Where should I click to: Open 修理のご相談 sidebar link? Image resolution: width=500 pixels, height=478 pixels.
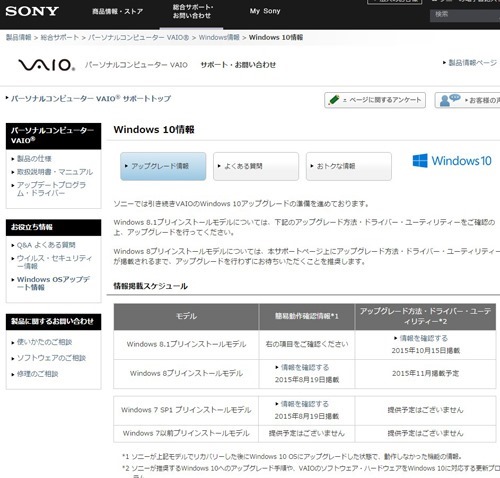coord(37,374)
